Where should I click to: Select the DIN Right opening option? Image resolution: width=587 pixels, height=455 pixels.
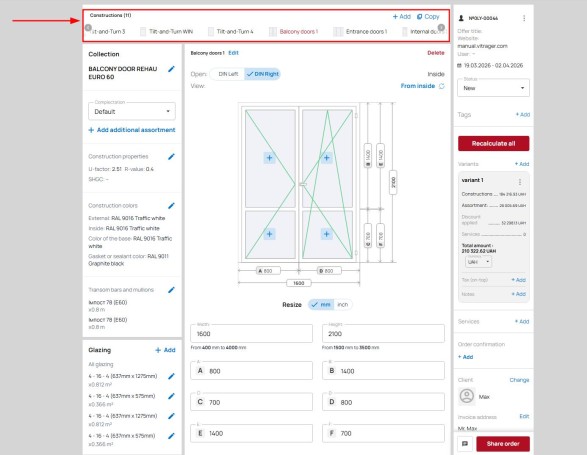click(262, 74)
